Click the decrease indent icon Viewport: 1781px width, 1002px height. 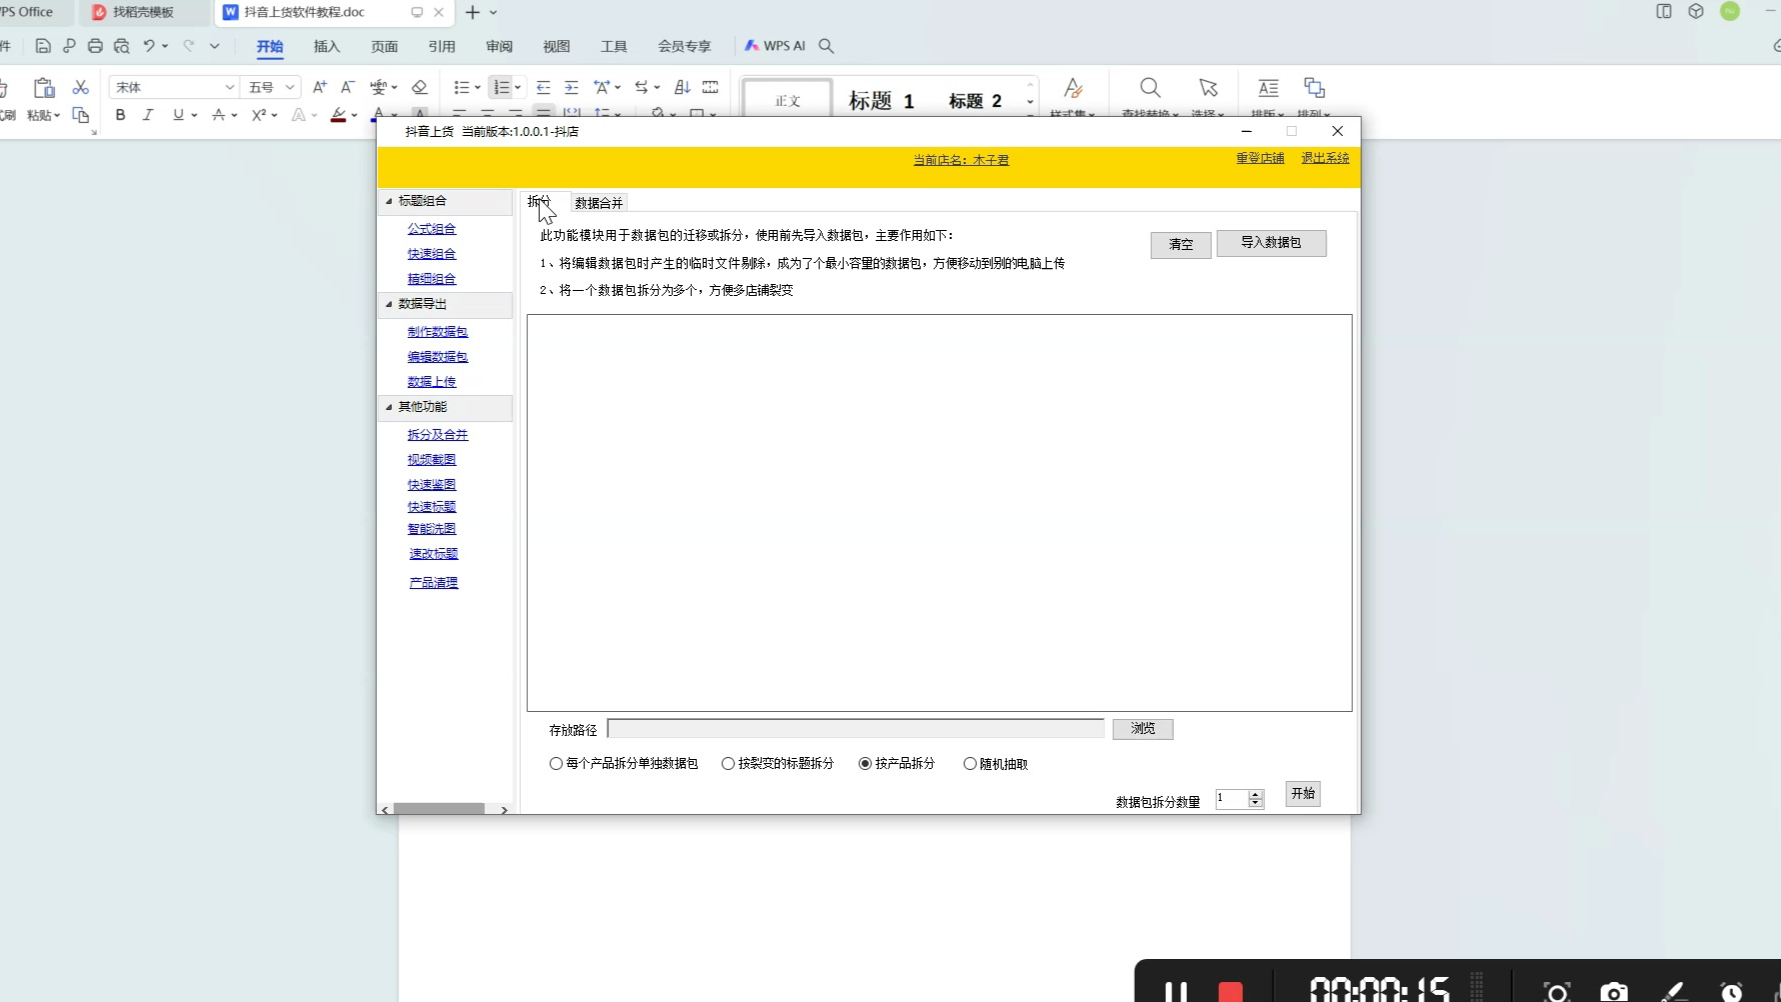tap(543, 88)
